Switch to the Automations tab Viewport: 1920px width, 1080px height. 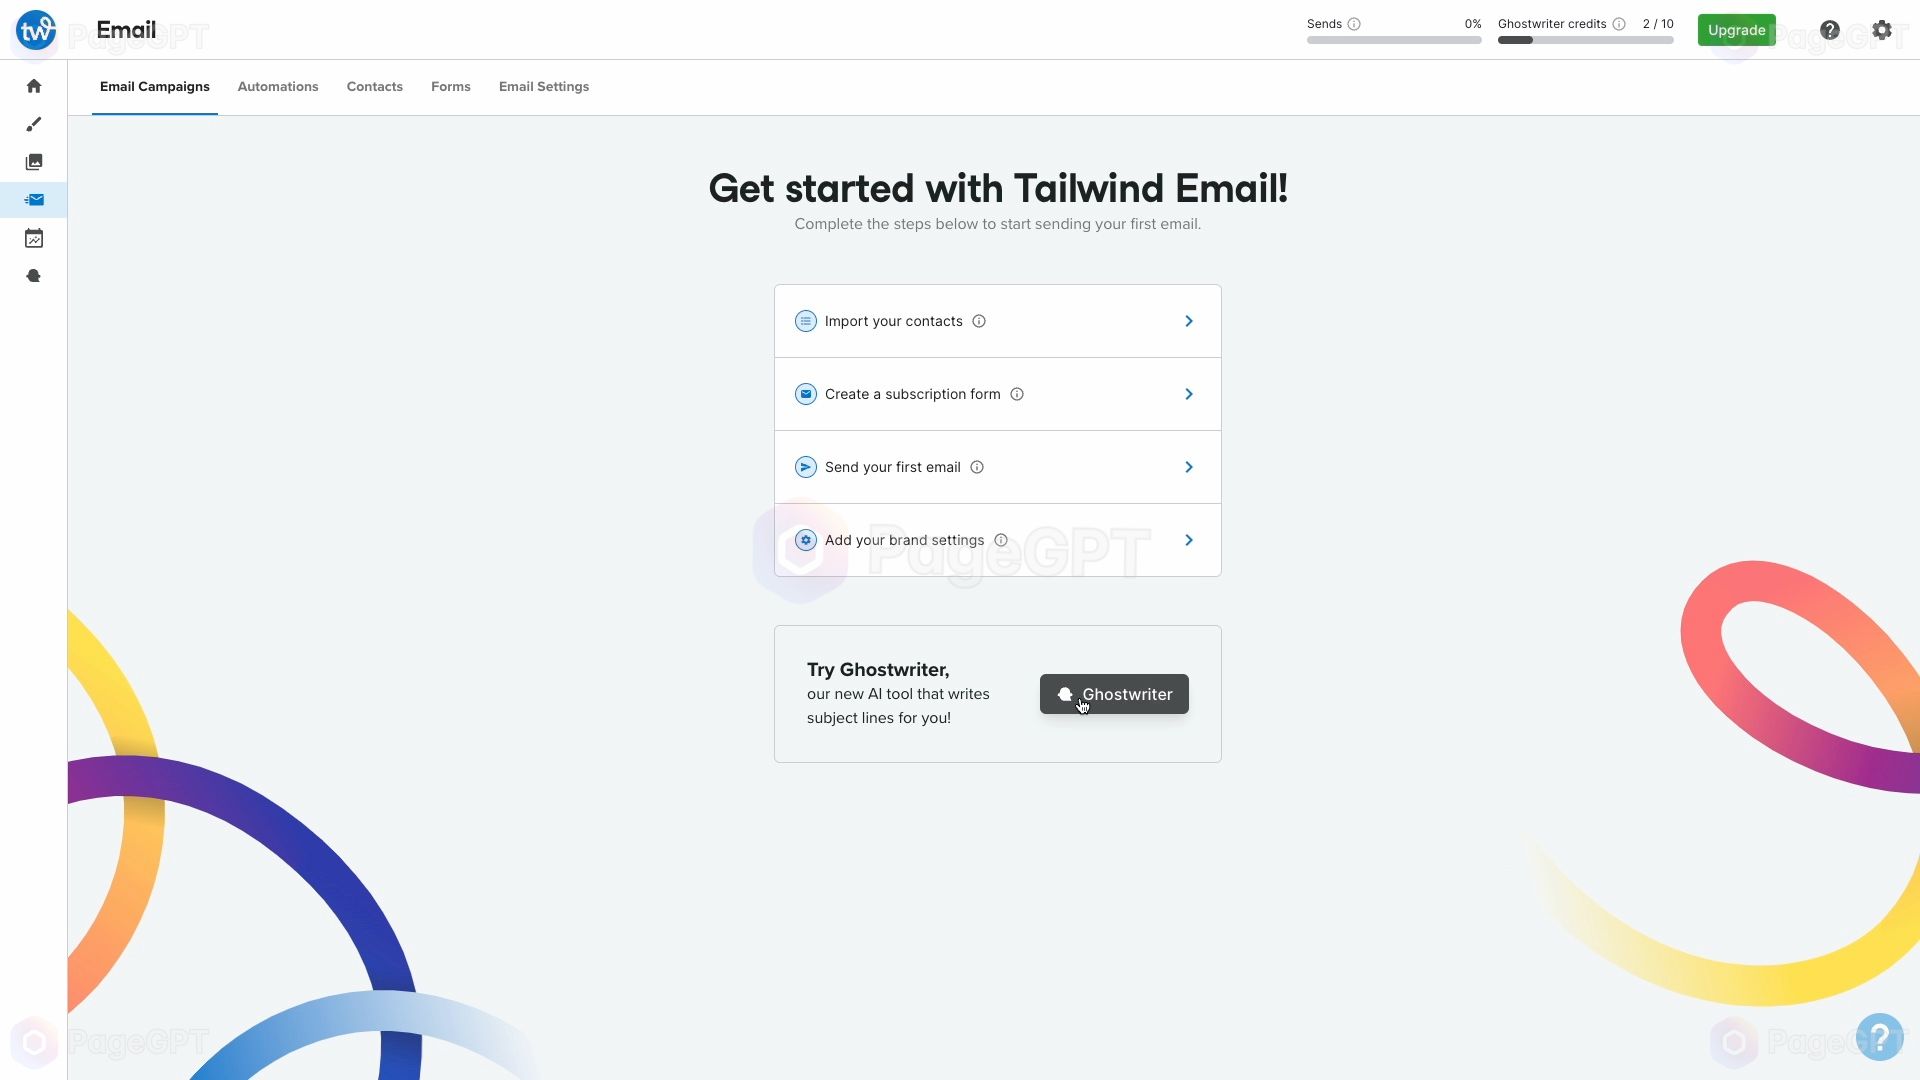coord(277,86)
